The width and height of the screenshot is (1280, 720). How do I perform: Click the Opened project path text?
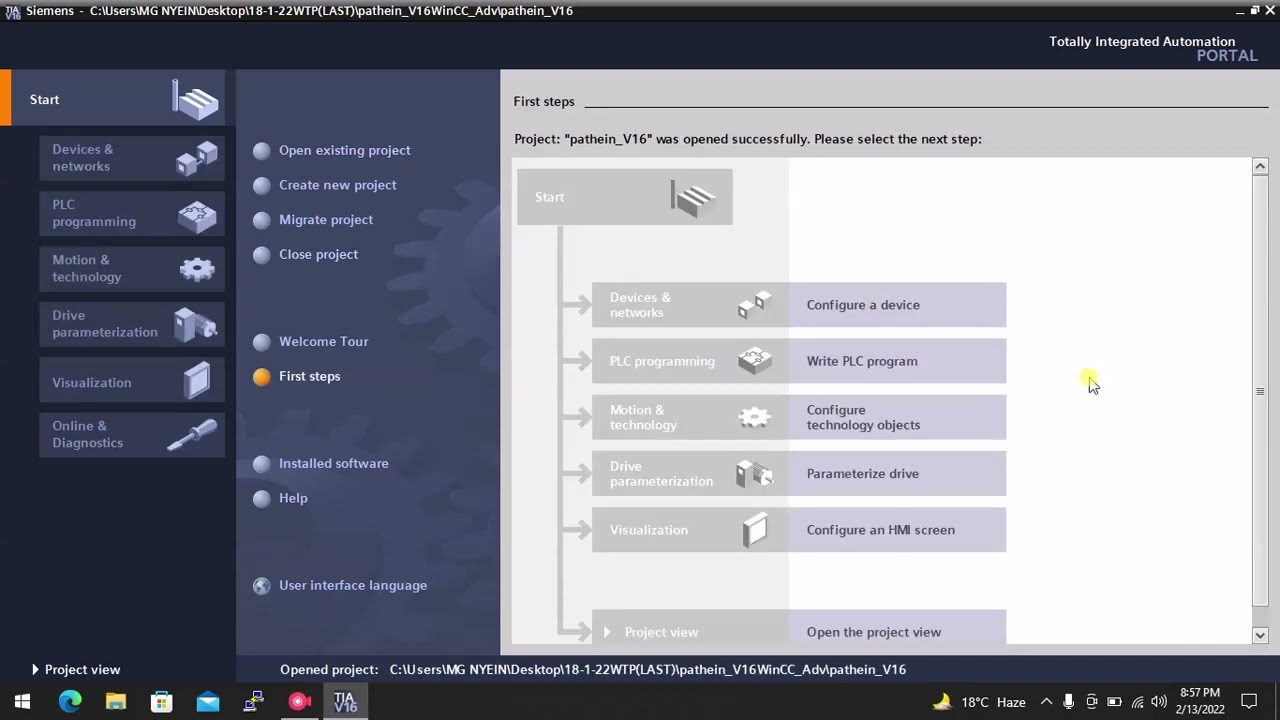(648, 669)
